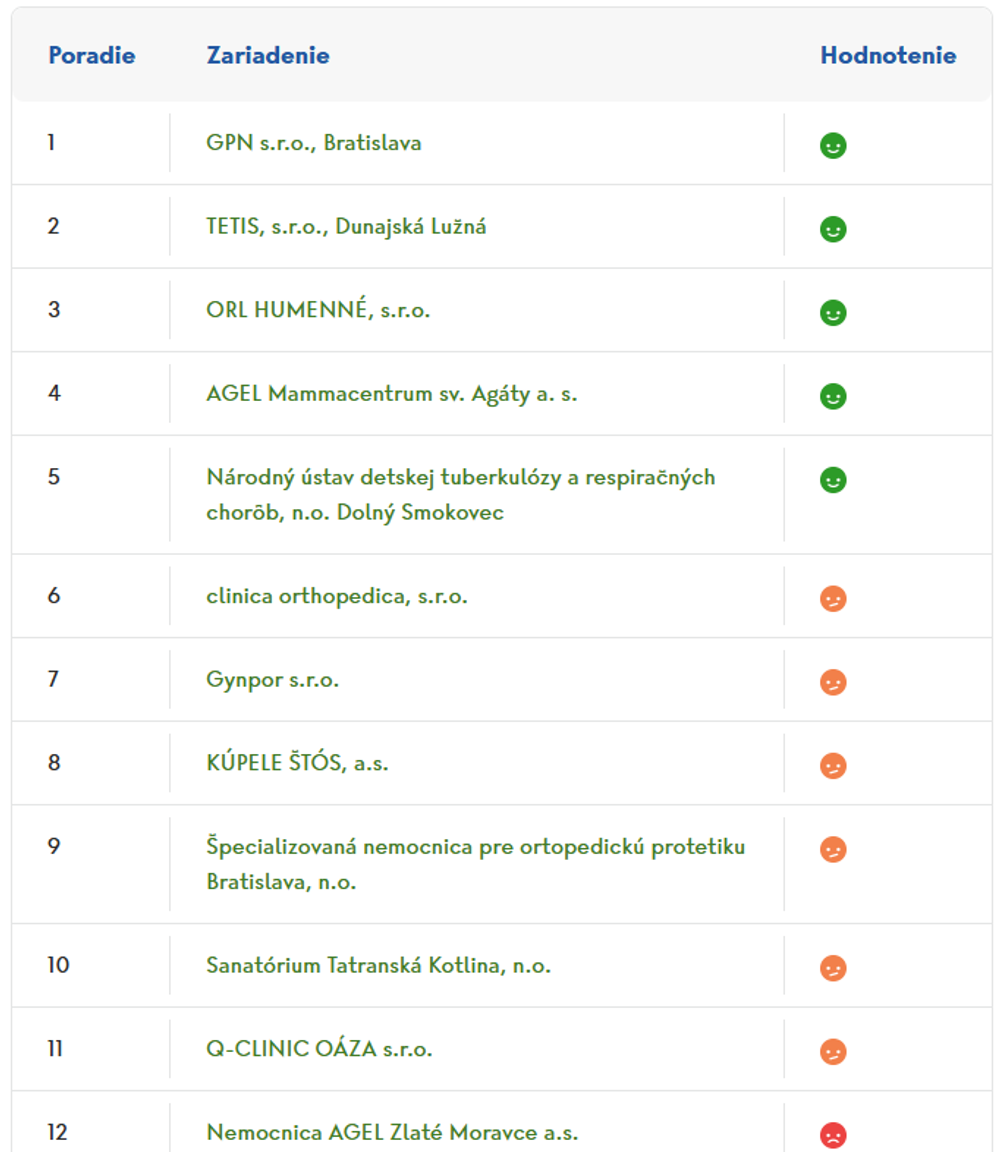Open TETIS, s.r.o., Dunajská Lužná link

coord(346,227)
